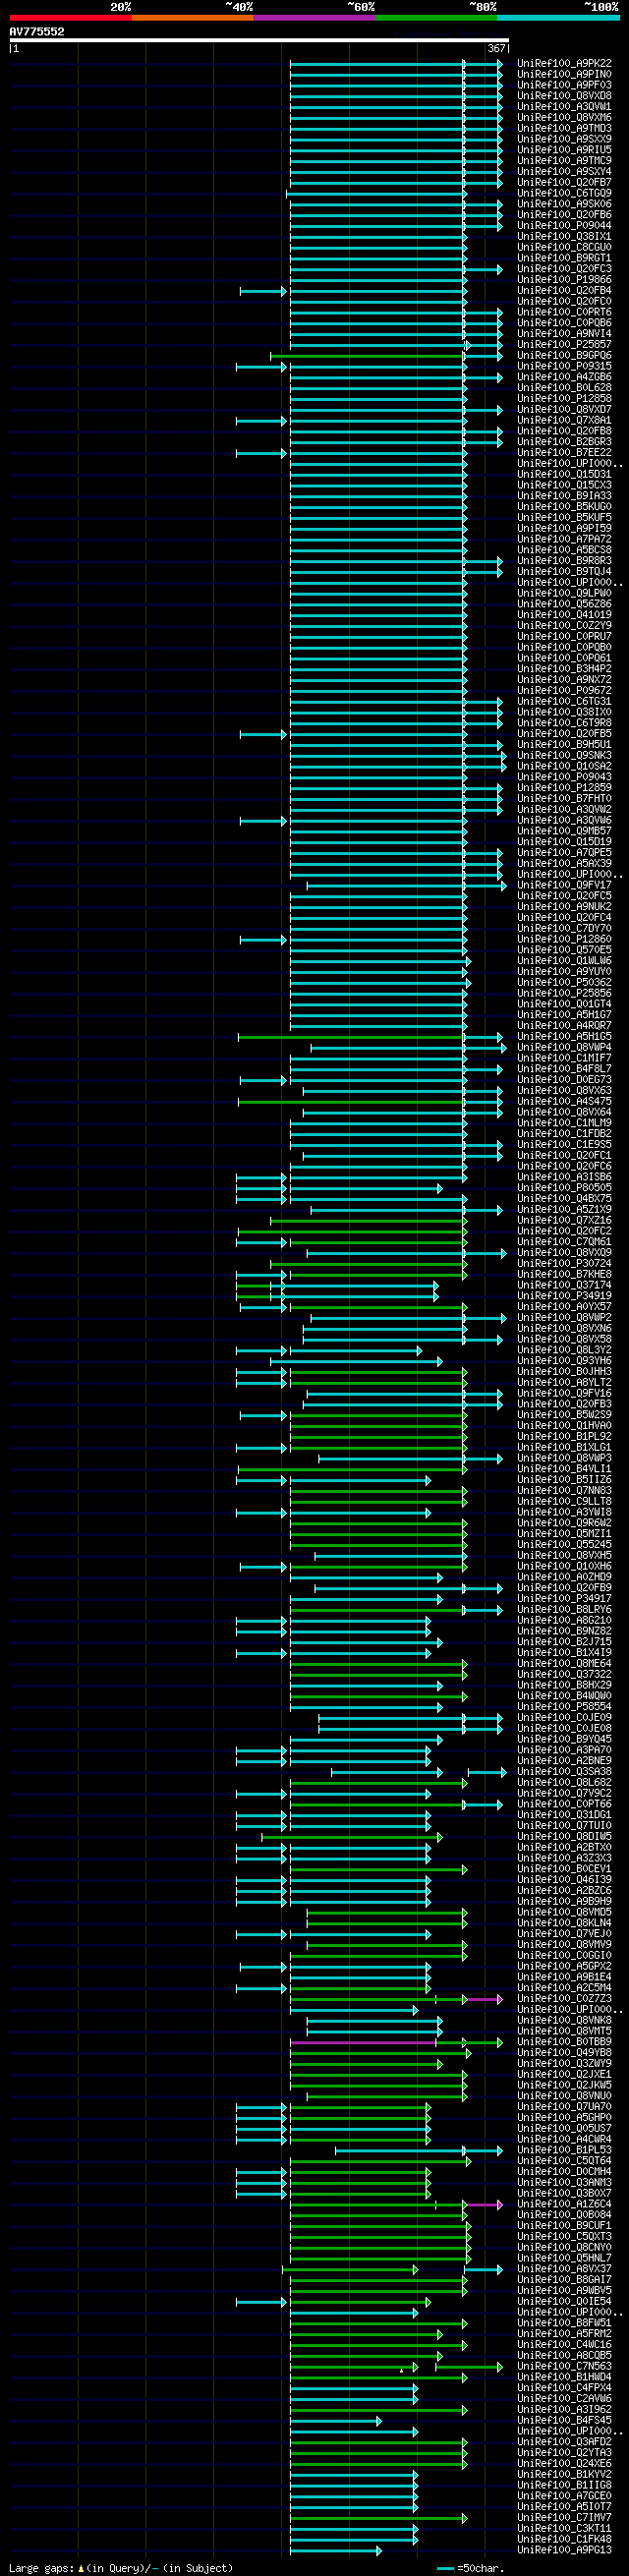Select the UniRef100_Q0B084 label
The width and height of the screenshot is (629, 2576).
[565, 2214]
